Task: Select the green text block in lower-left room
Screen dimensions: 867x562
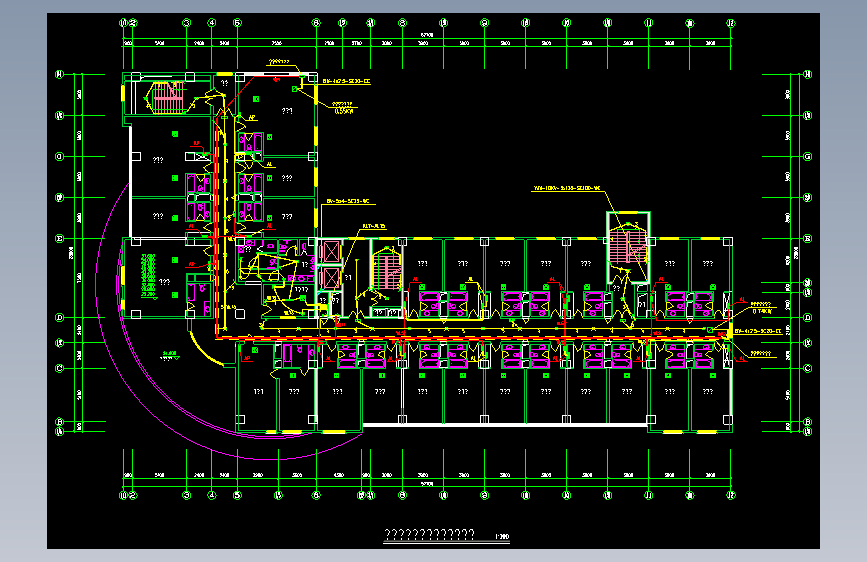Action: point(148,275)
